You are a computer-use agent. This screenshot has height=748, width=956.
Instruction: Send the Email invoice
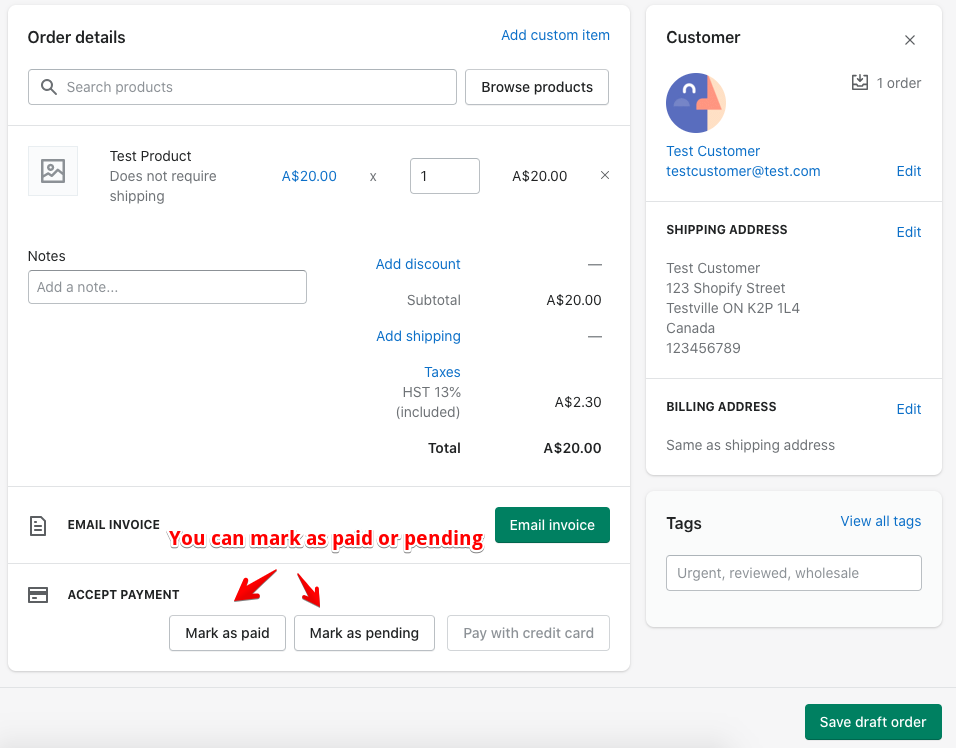[552, 525]
